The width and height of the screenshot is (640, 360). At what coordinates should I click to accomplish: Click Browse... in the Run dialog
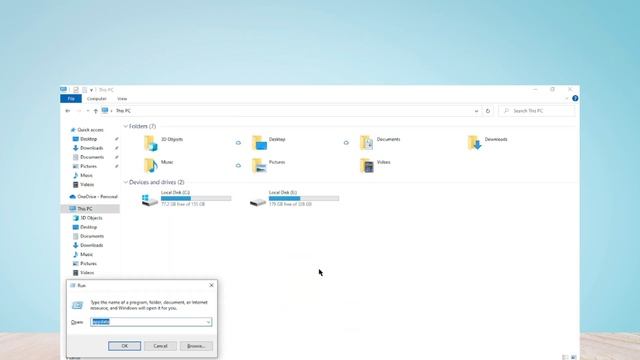[196, 346]
